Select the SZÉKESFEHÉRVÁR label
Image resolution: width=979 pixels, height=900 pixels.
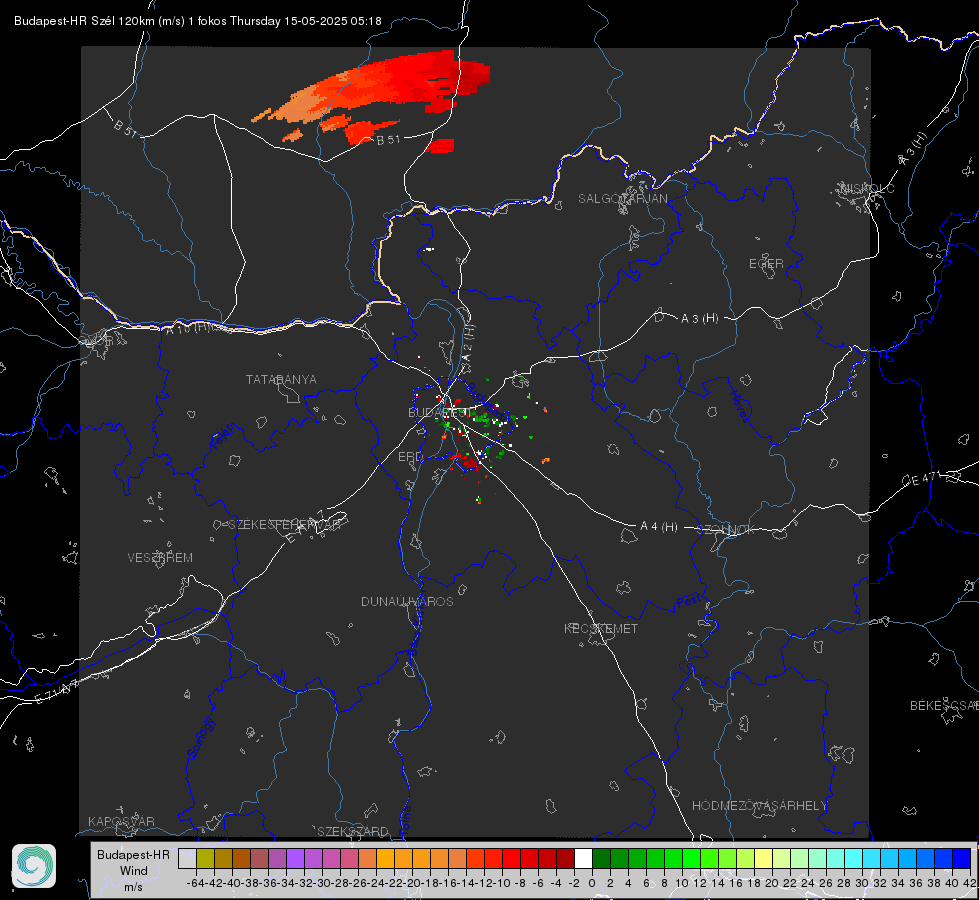285,525
